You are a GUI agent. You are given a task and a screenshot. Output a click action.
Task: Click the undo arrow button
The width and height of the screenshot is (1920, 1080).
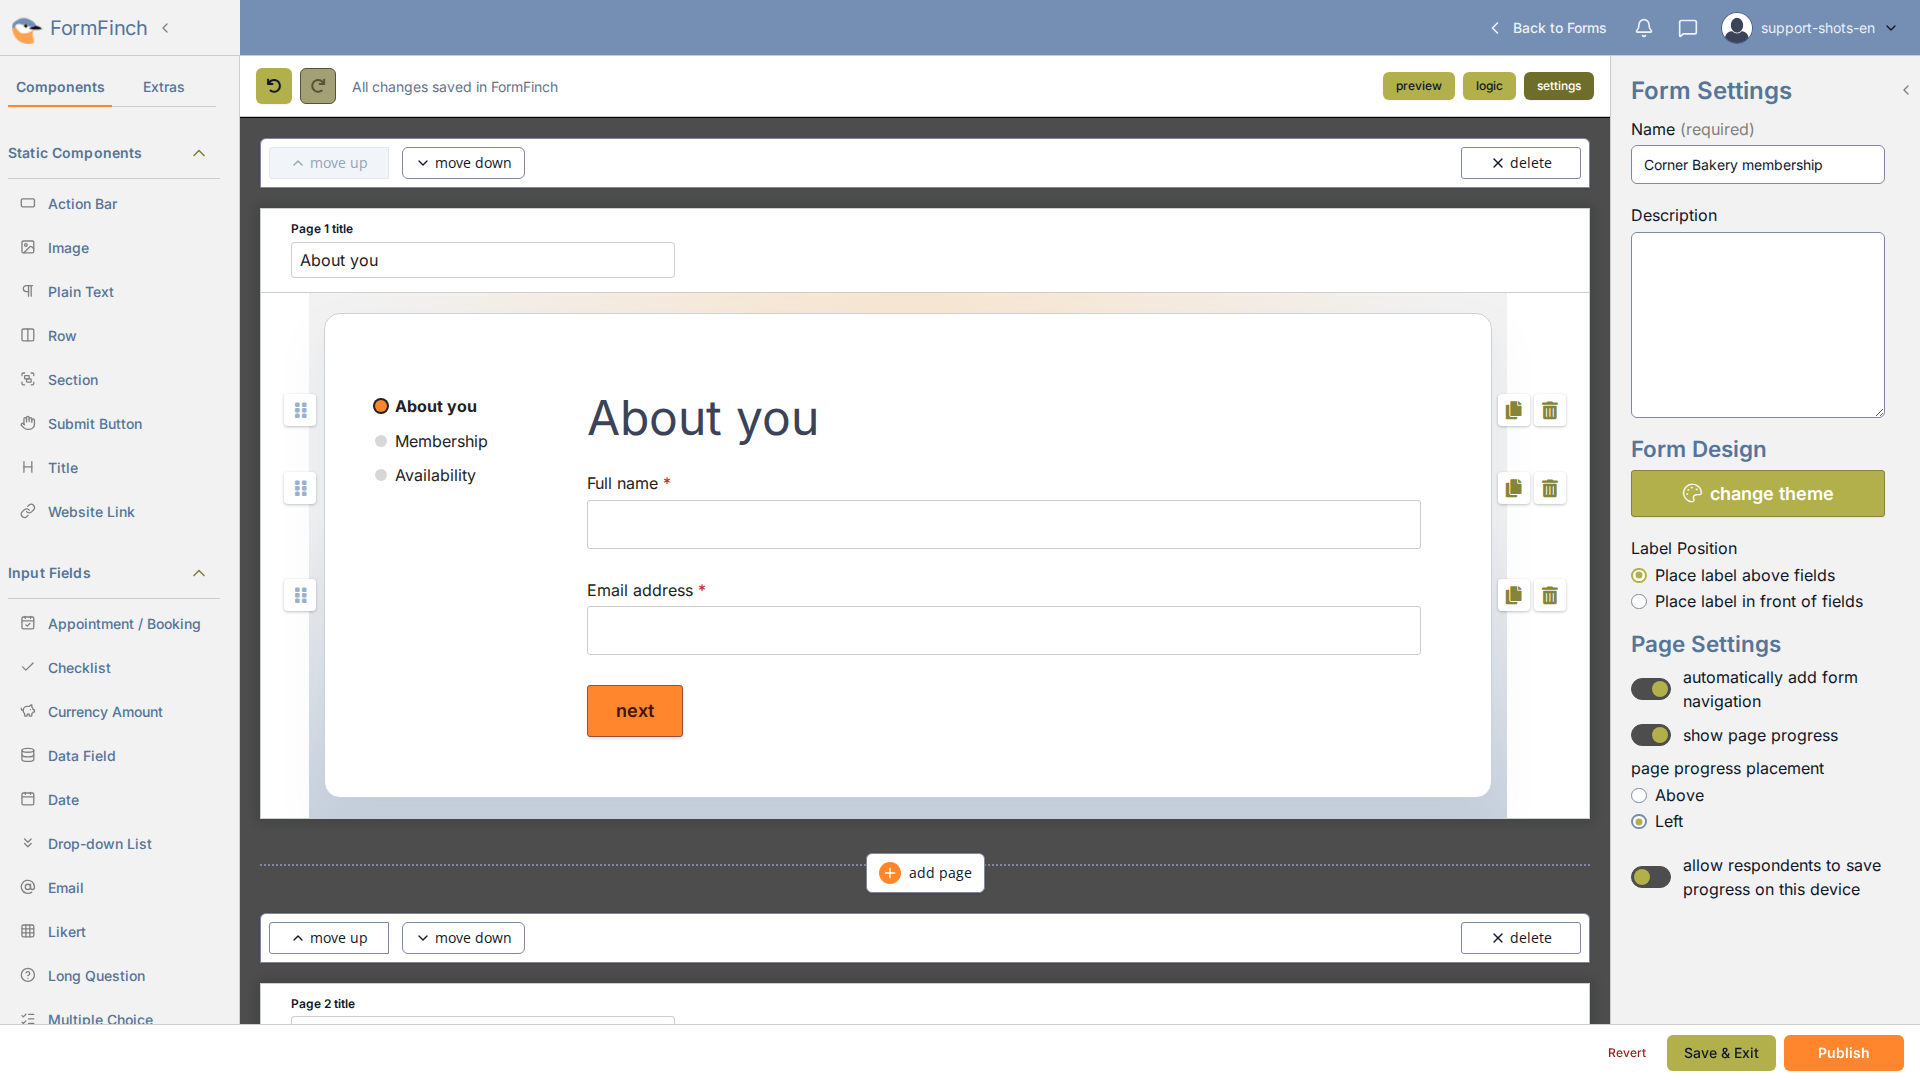pos(274,86)
